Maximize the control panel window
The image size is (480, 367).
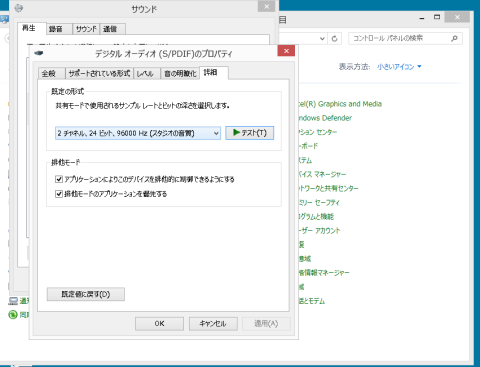(437, 17)
